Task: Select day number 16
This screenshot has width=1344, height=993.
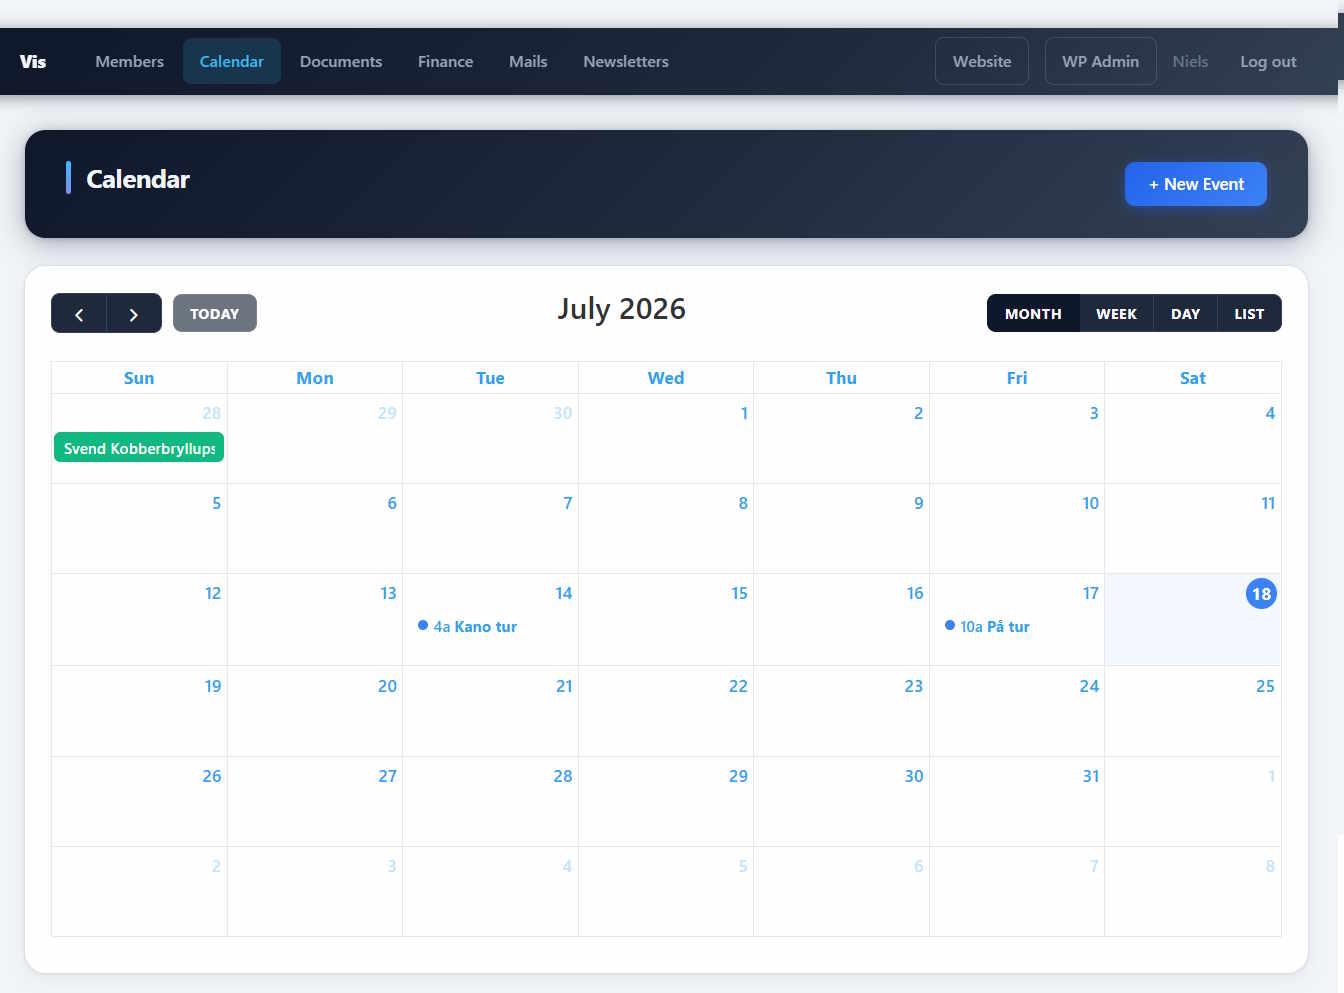Action: [915, 593]
